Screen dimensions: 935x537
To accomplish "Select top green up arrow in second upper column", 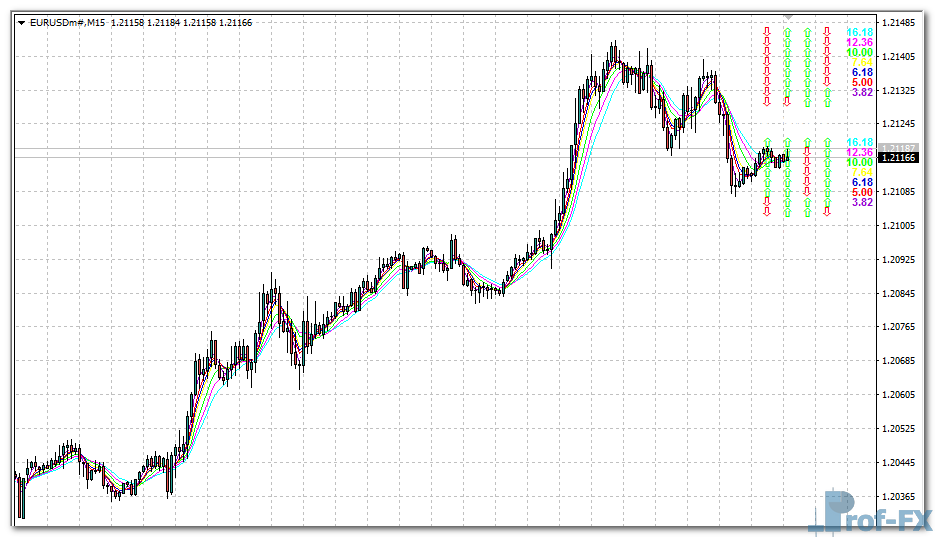I will [787, 32].
